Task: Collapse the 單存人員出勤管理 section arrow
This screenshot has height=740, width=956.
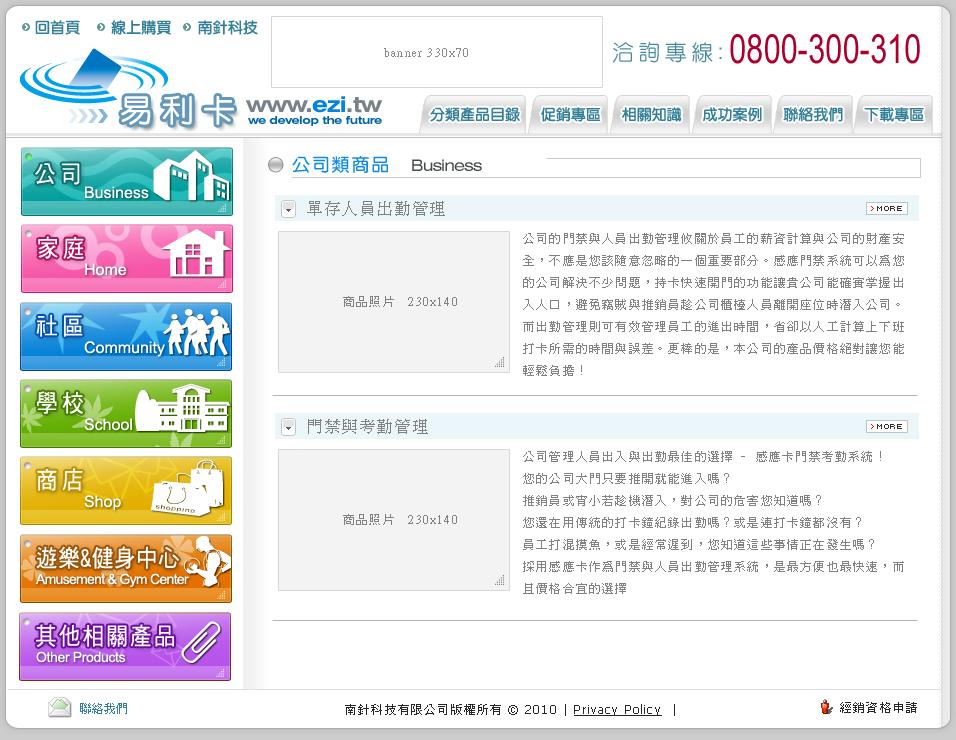Action: pos(288,209)
